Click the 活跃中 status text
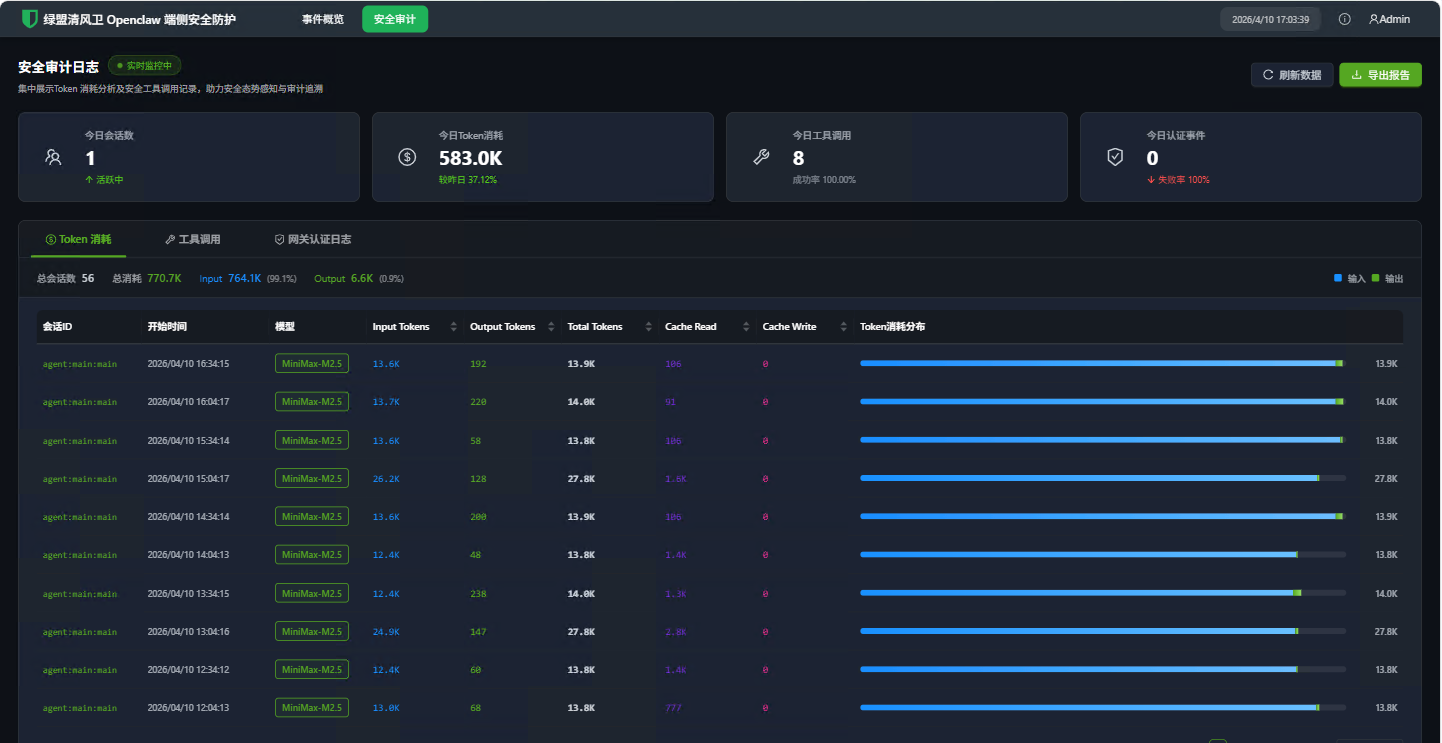Image resolution: width=1442 pixels, height=743 pixels. (104, 180)
